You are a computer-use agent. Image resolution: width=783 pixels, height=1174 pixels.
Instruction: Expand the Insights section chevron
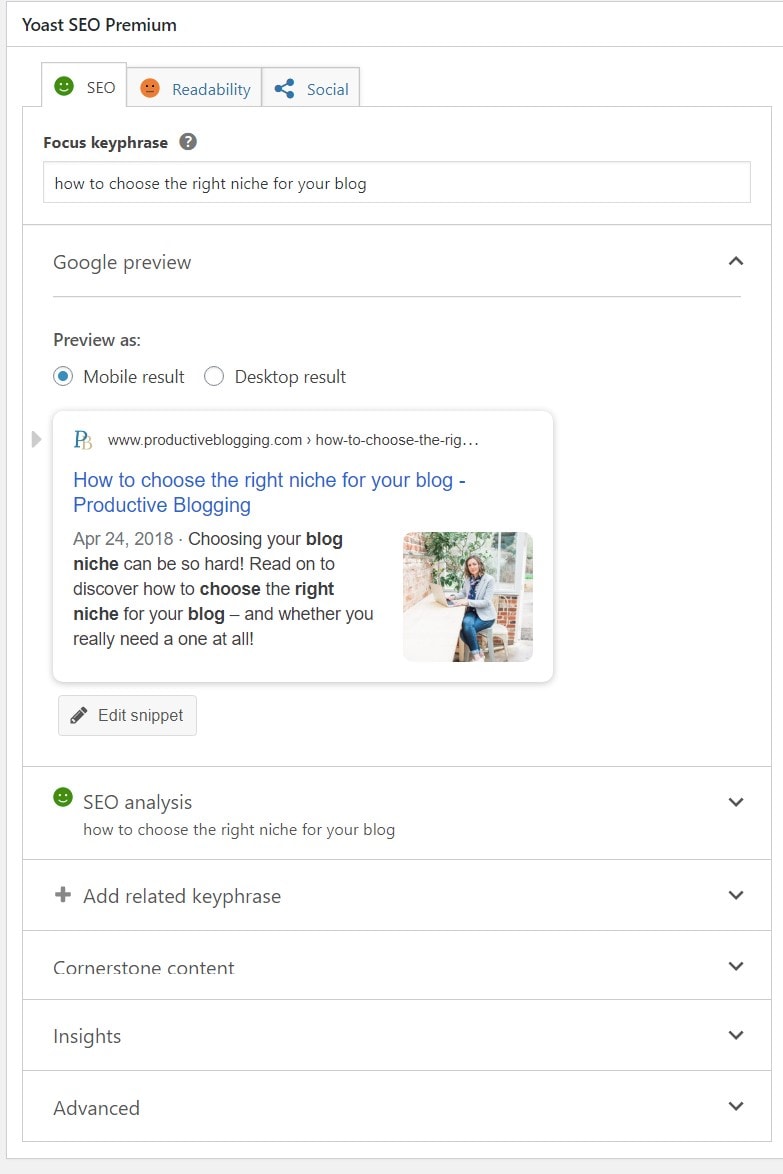click(736, 1035)
